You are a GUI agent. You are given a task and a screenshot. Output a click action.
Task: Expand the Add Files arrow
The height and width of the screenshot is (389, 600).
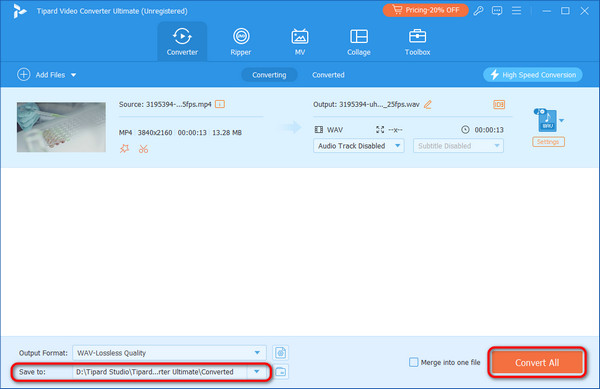[x=73, y=75]
